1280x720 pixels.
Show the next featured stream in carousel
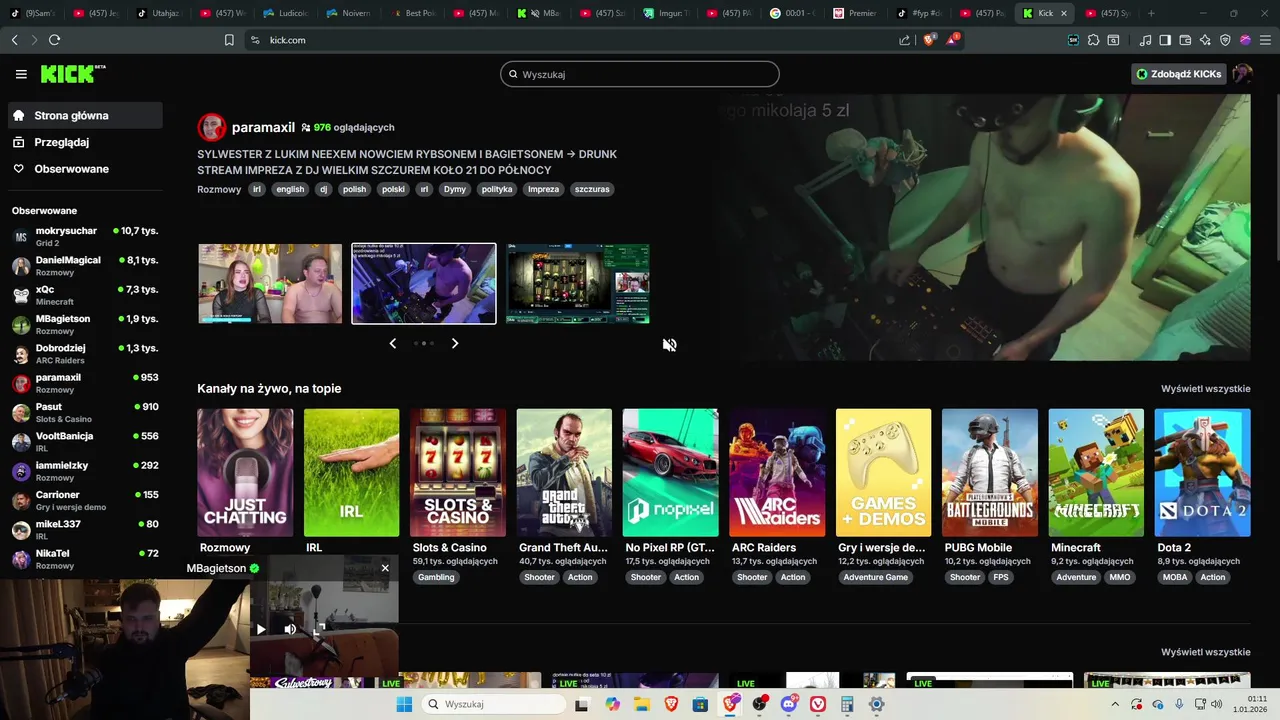coord(455,343)
